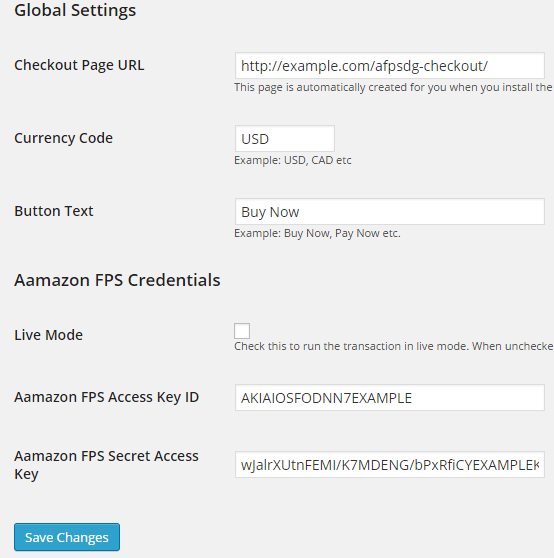Click the checkout page auto-created description text
Screen dimensions: 554x558
[393, 88]
